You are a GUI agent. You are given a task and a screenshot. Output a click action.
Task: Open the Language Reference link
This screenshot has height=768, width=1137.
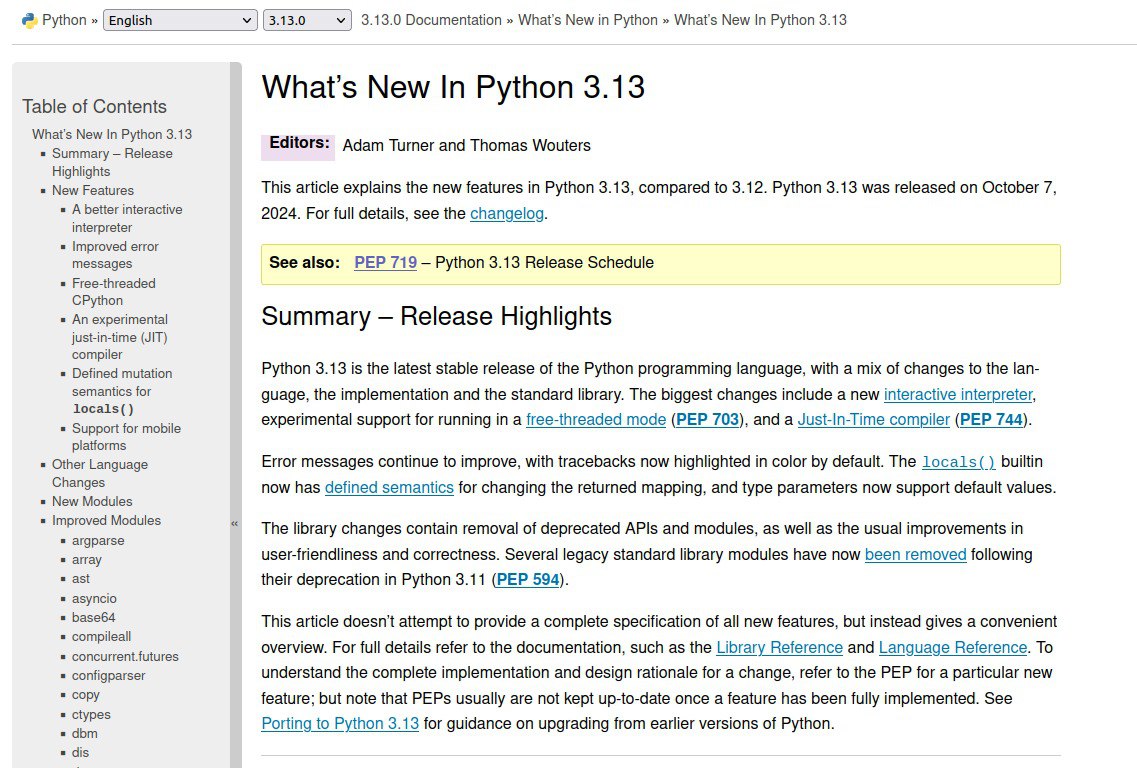click(x=953, y=648)
